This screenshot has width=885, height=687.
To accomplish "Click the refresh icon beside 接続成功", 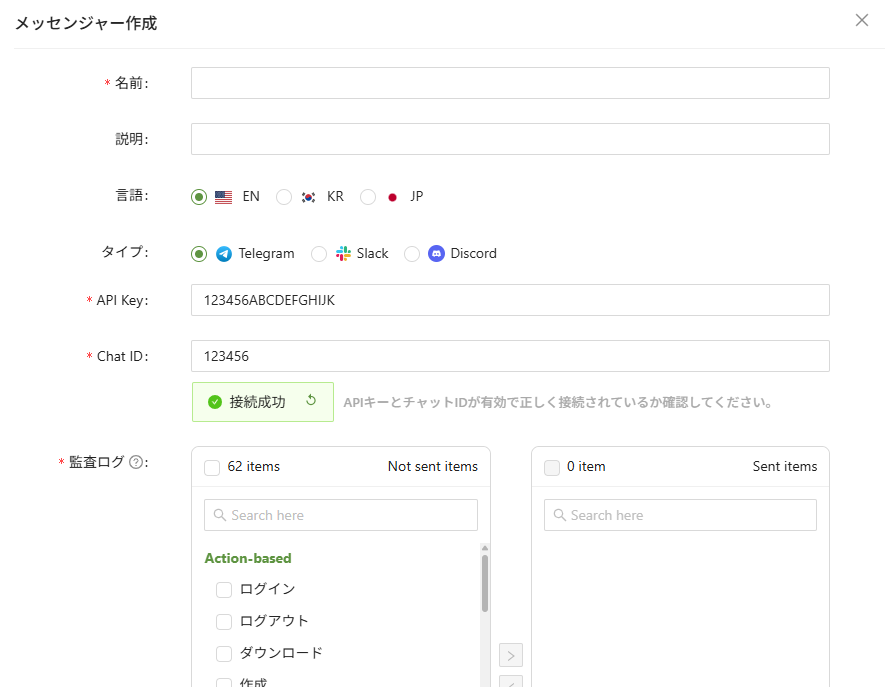I will [311, 401].
